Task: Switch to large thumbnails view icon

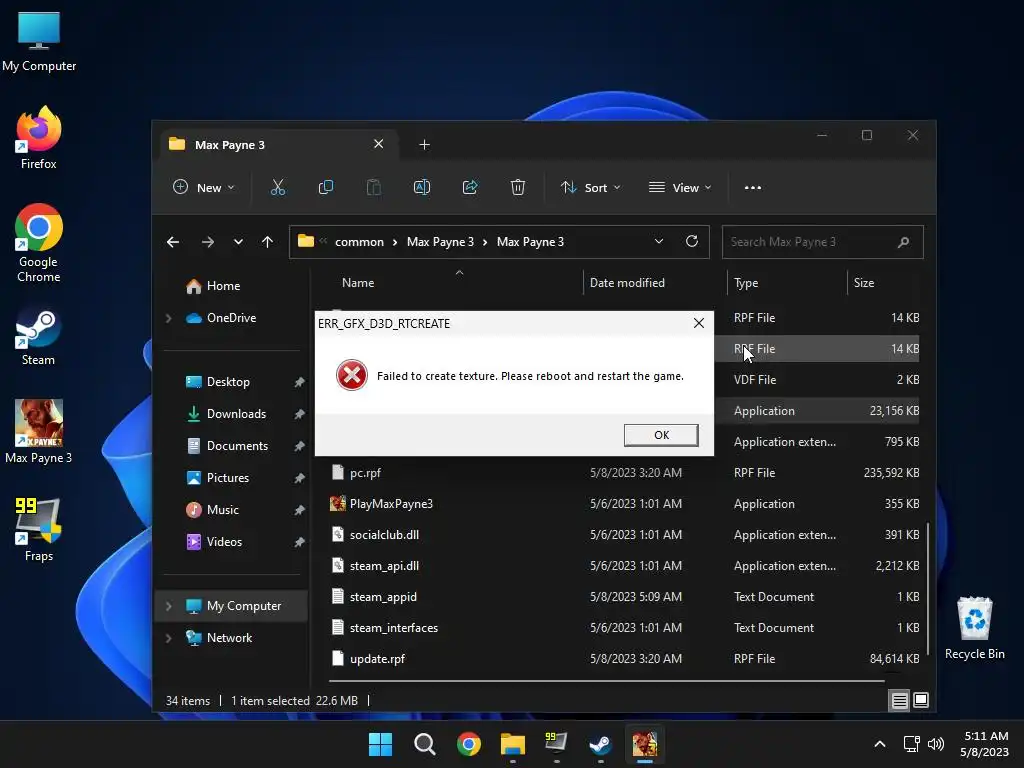Action: pos(921,701)
